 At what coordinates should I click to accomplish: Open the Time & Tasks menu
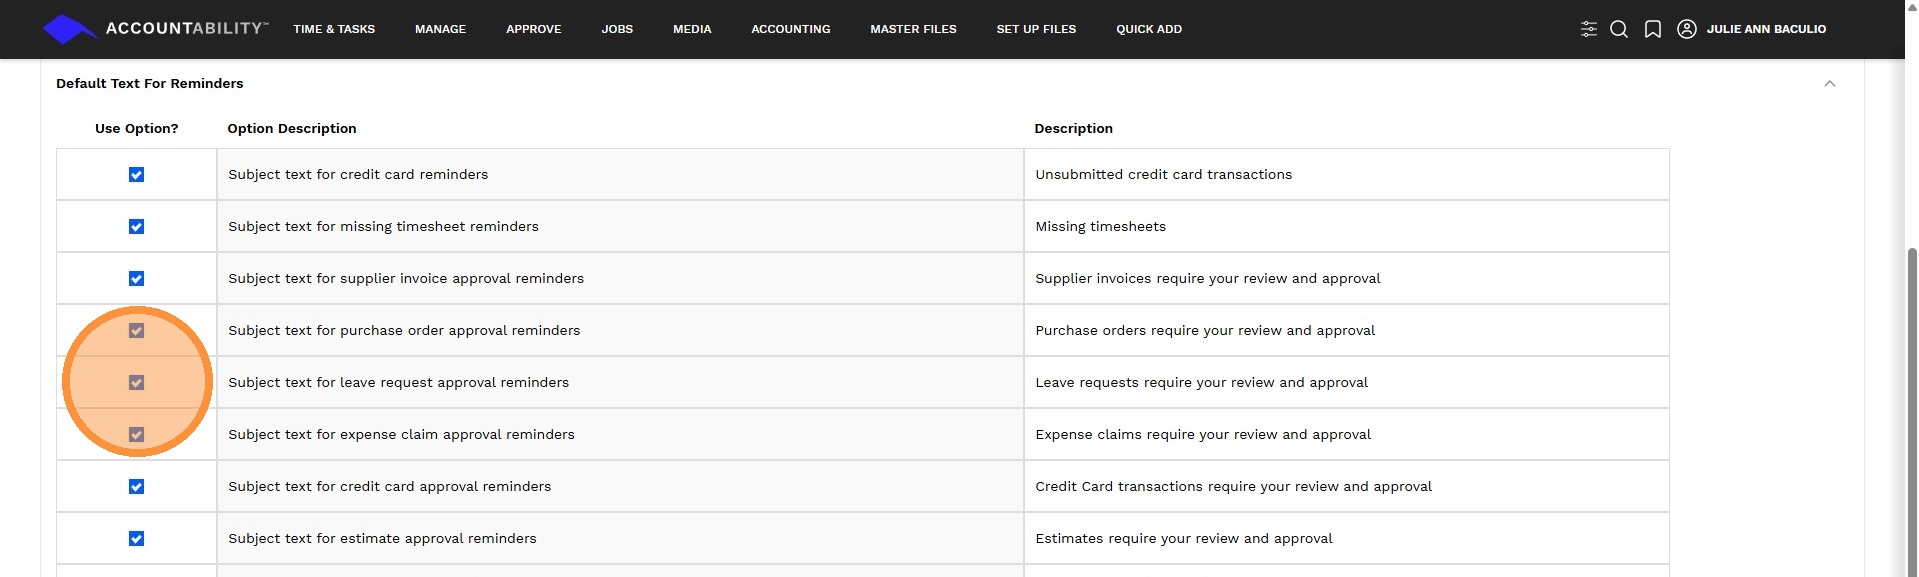point(334,29)
